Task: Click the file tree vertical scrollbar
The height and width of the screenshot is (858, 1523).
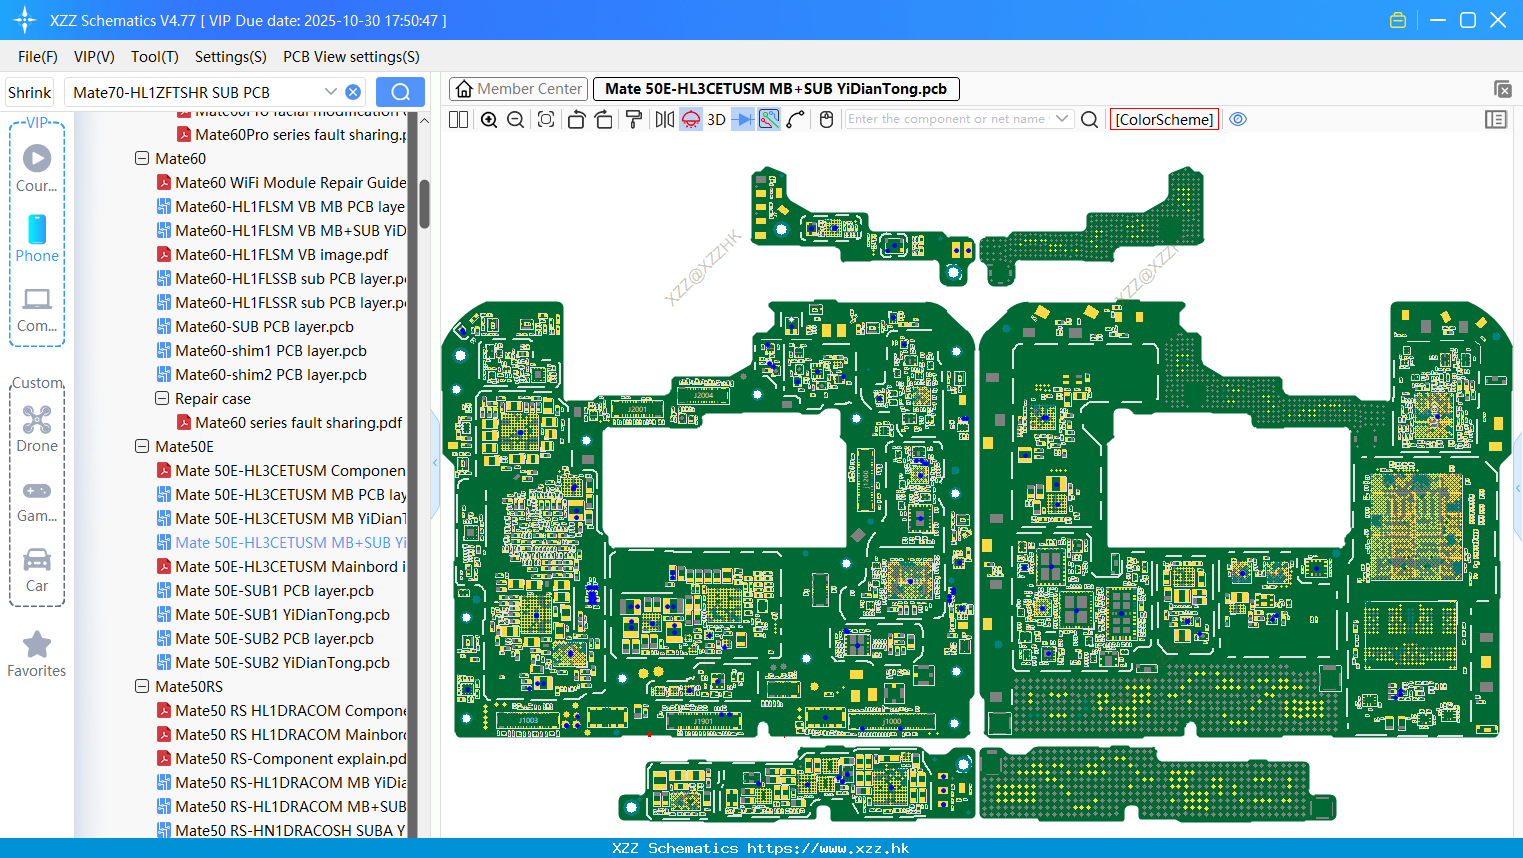Action: click(424, 204)
